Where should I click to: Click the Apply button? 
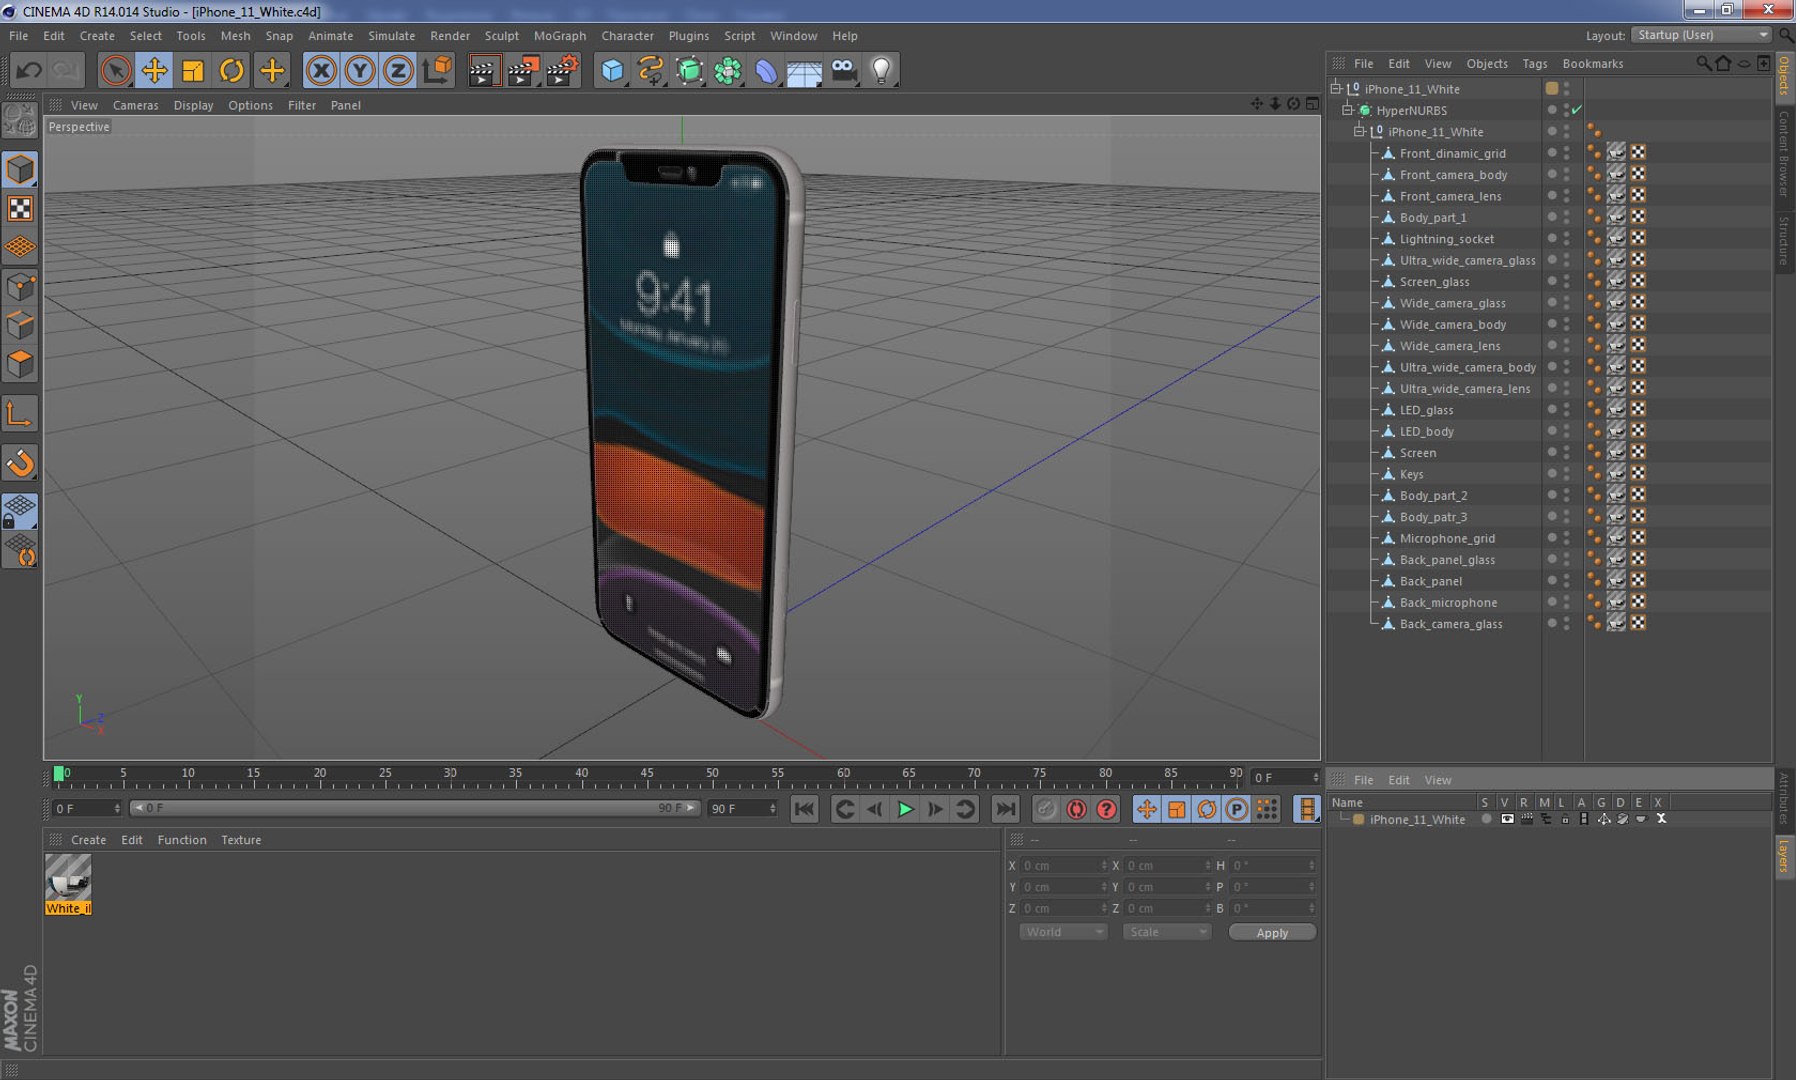click(x=1272, y=932)
